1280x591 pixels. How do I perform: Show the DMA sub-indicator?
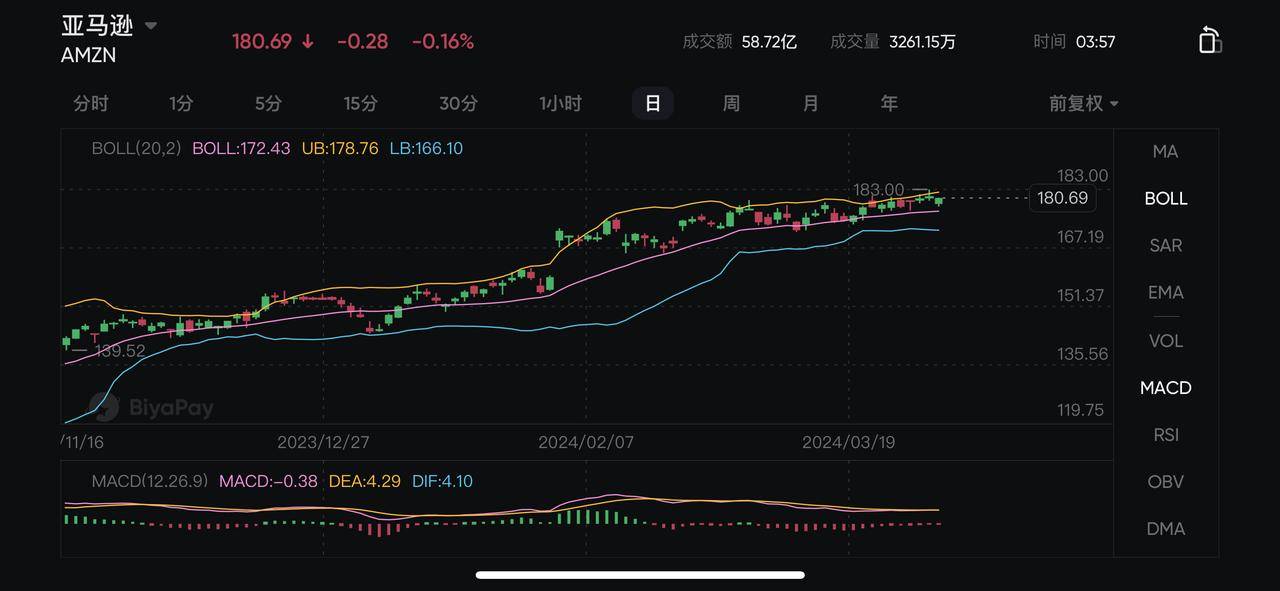1165,528
